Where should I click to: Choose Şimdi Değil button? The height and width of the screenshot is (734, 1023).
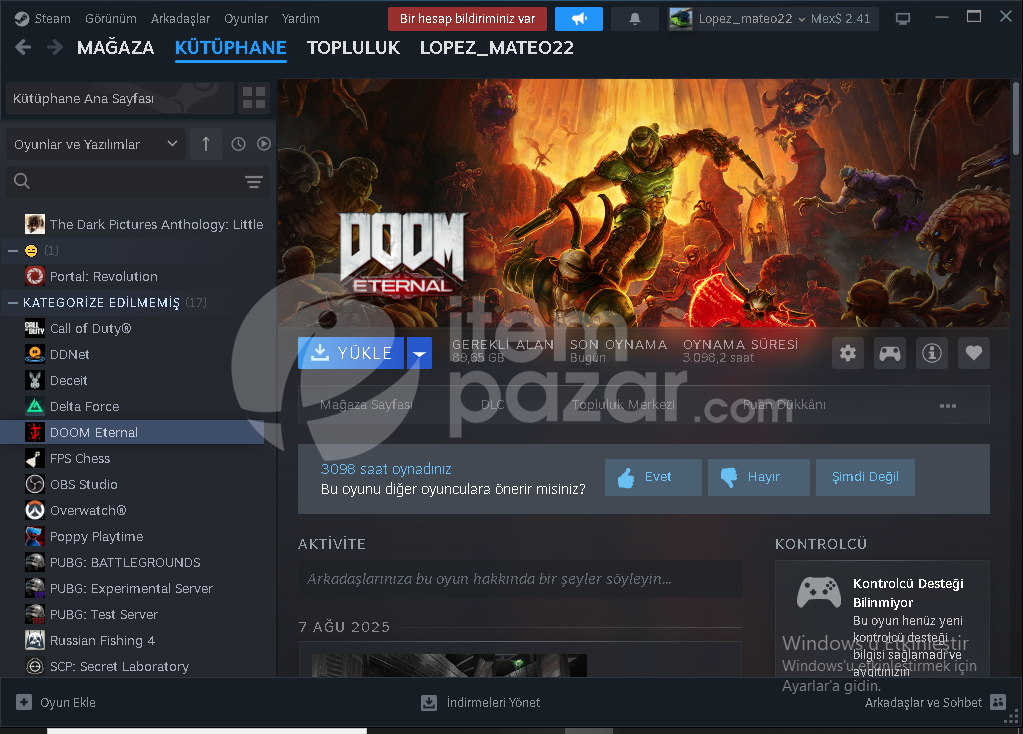tap(865, 477)
